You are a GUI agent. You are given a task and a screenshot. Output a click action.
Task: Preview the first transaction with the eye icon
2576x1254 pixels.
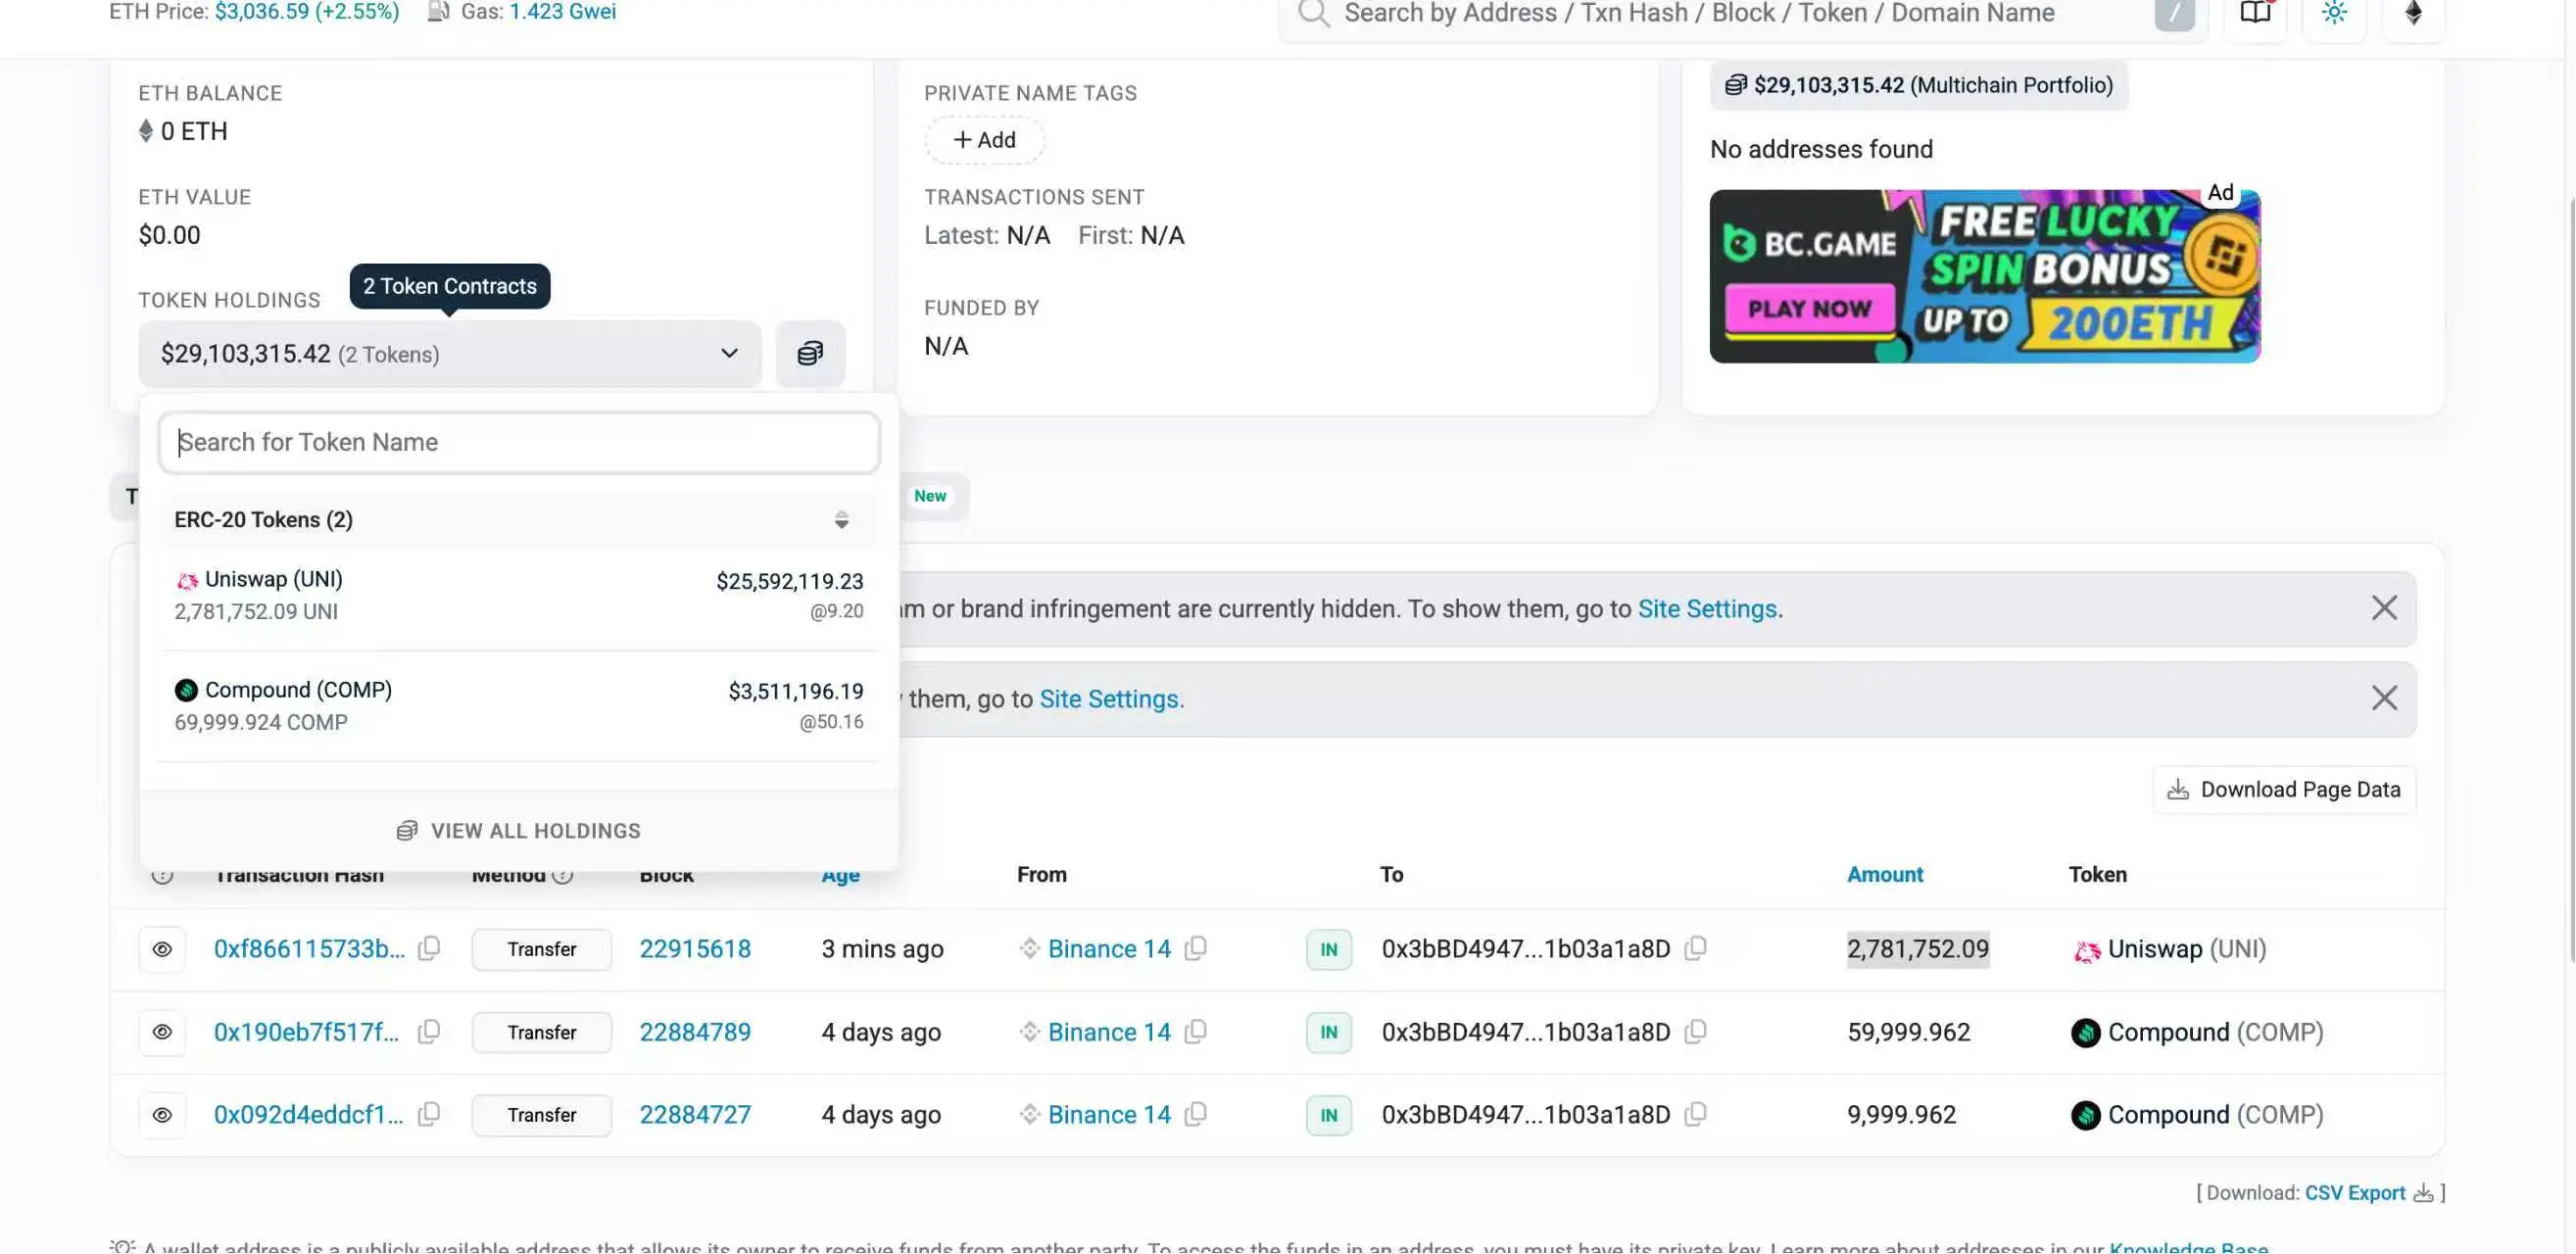tap(162, 949)
